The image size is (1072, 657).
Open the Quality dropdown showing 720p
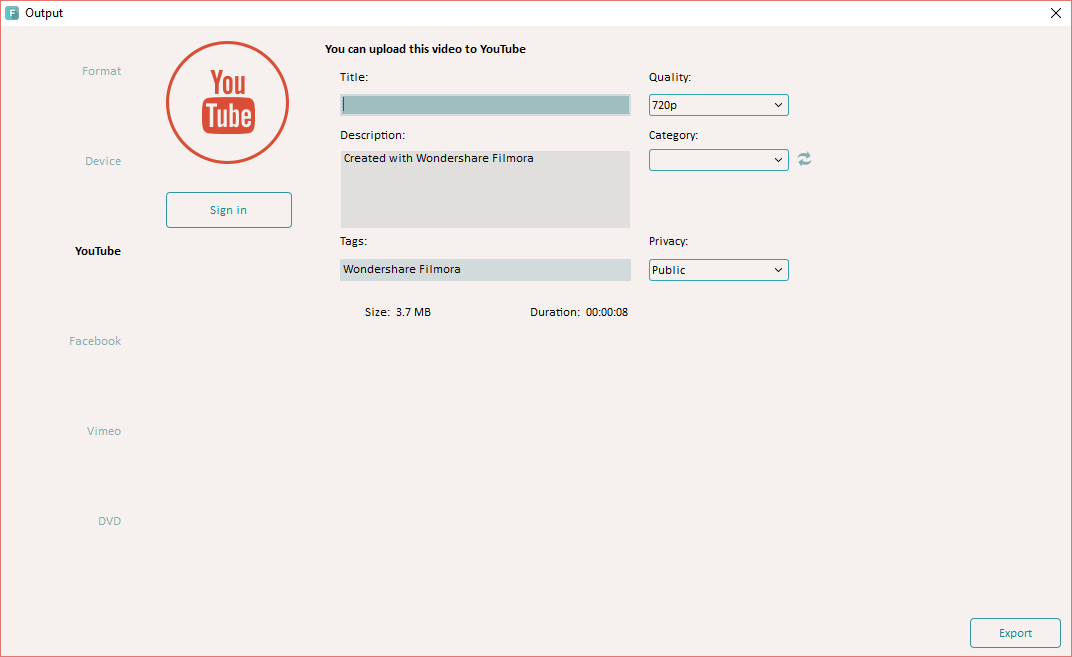point(718,105)
